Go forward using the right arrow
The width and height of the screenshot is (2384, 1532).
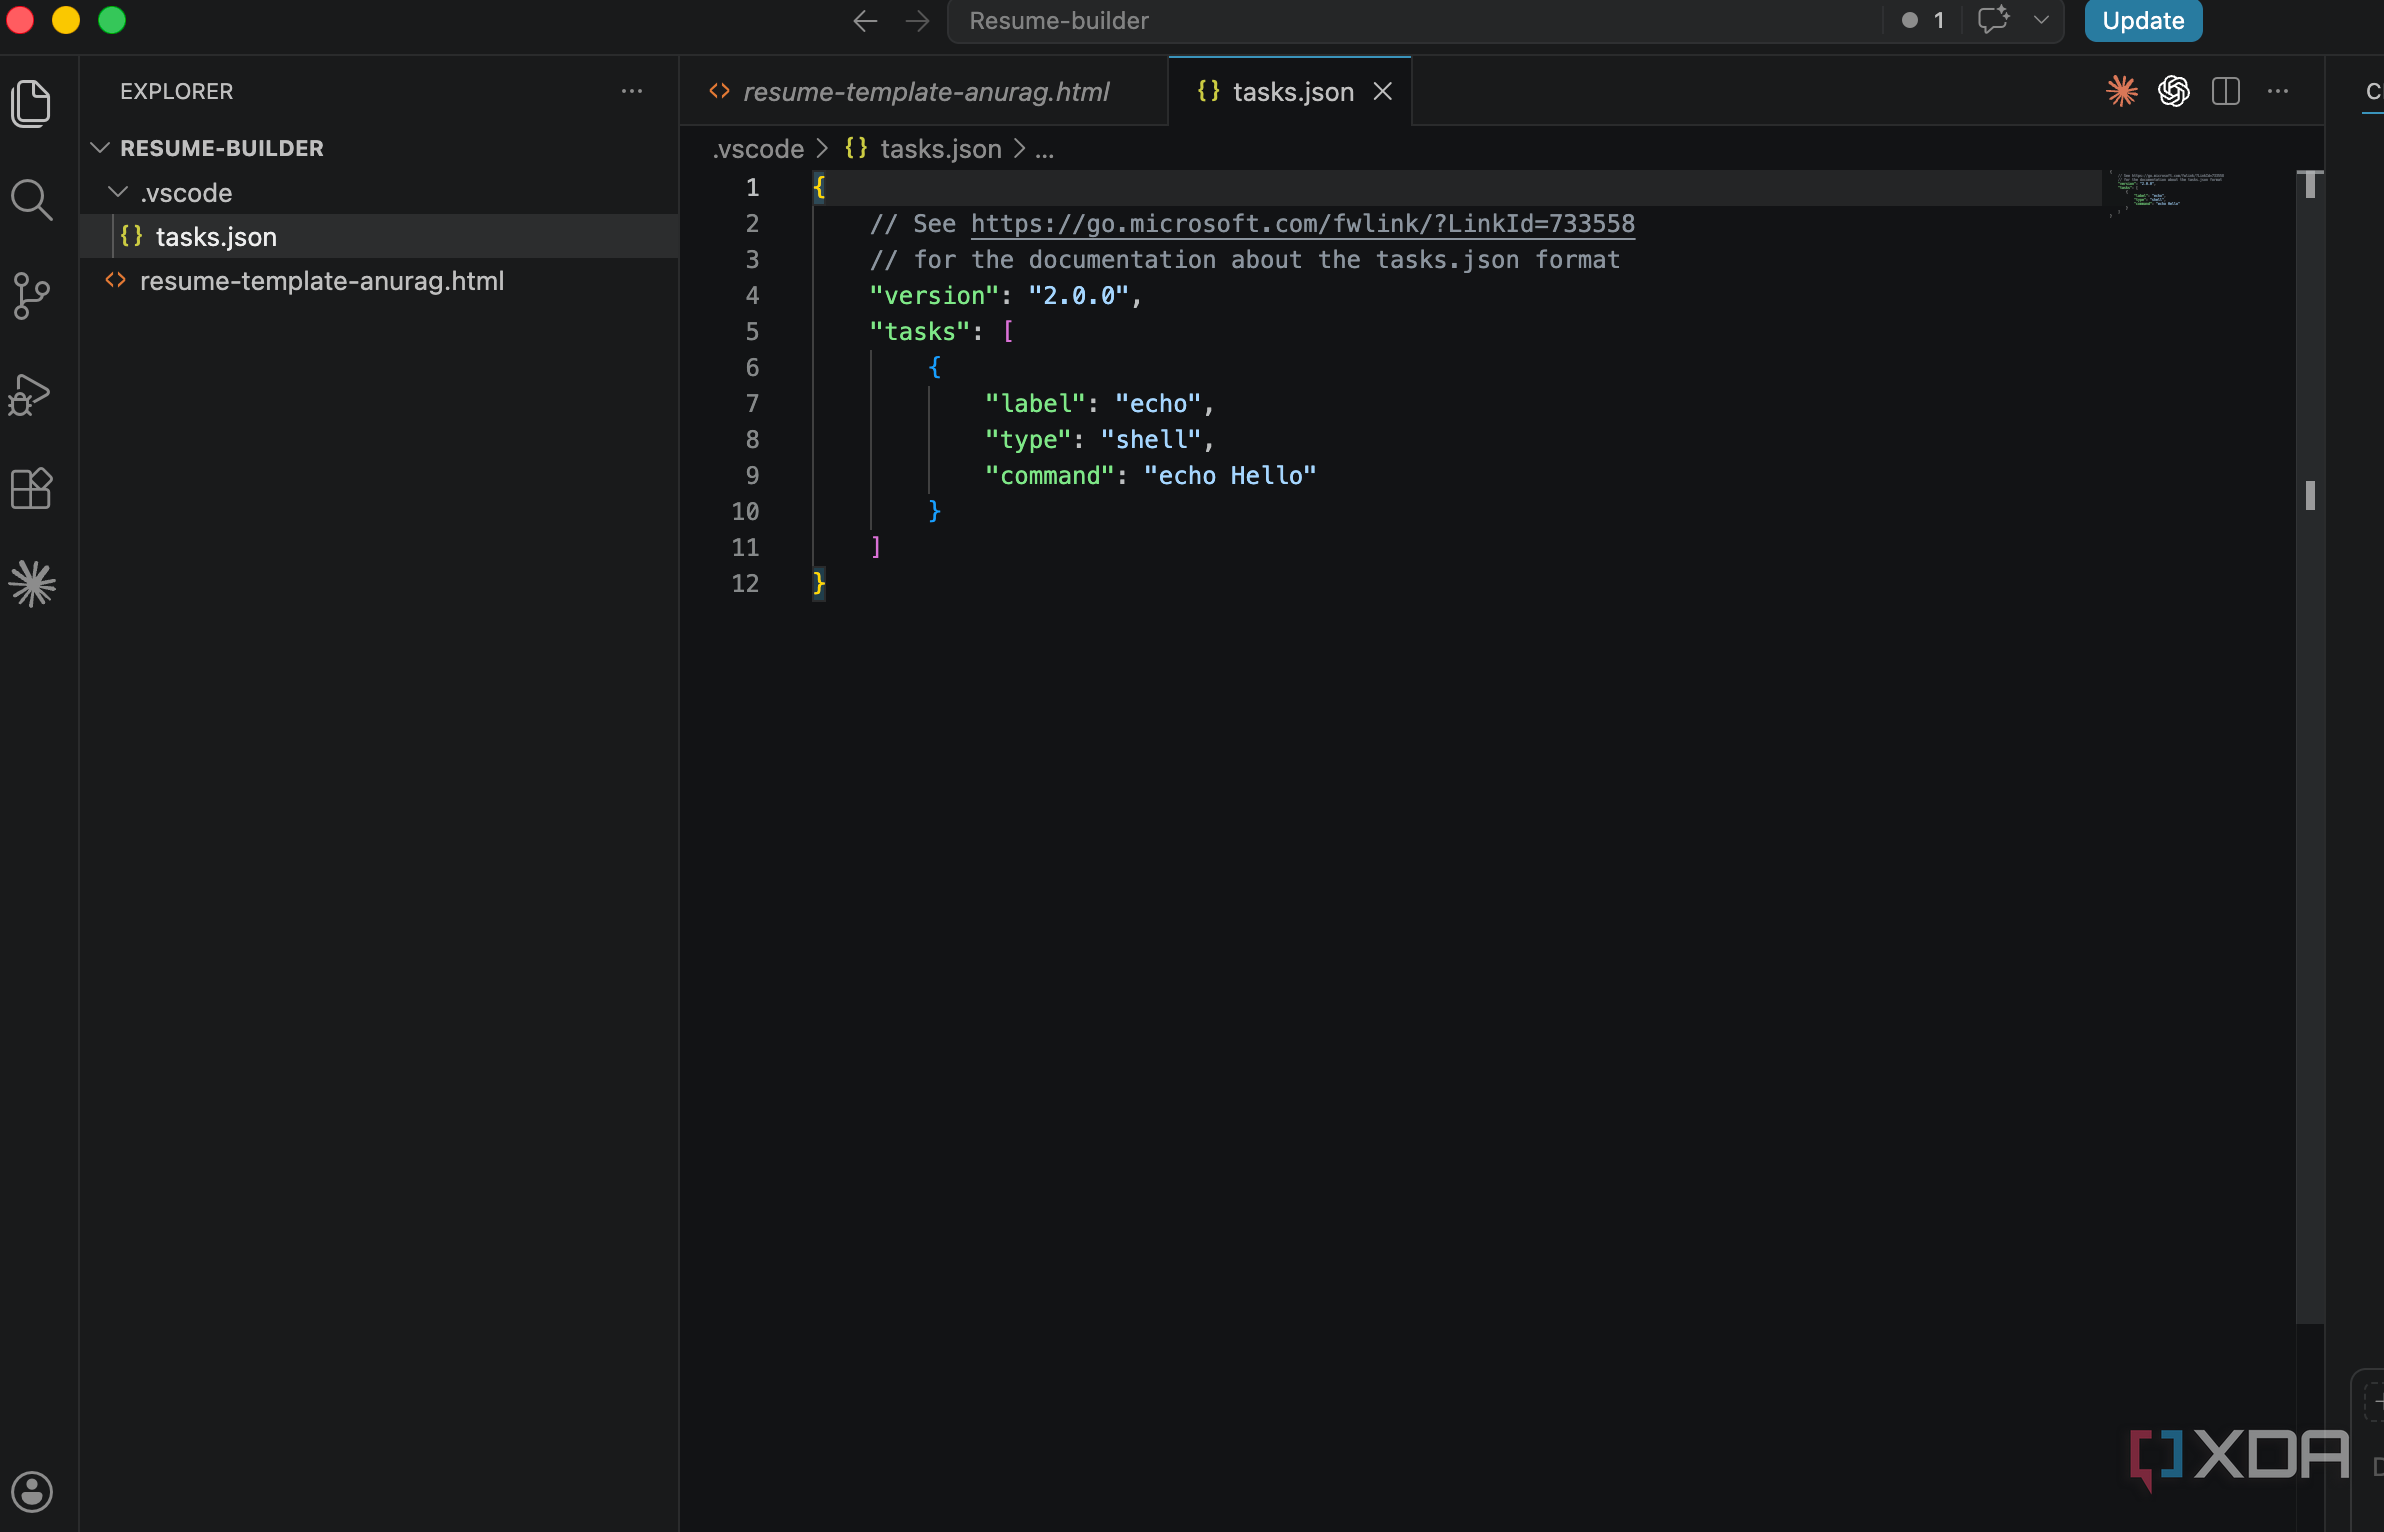pos(917,20)
